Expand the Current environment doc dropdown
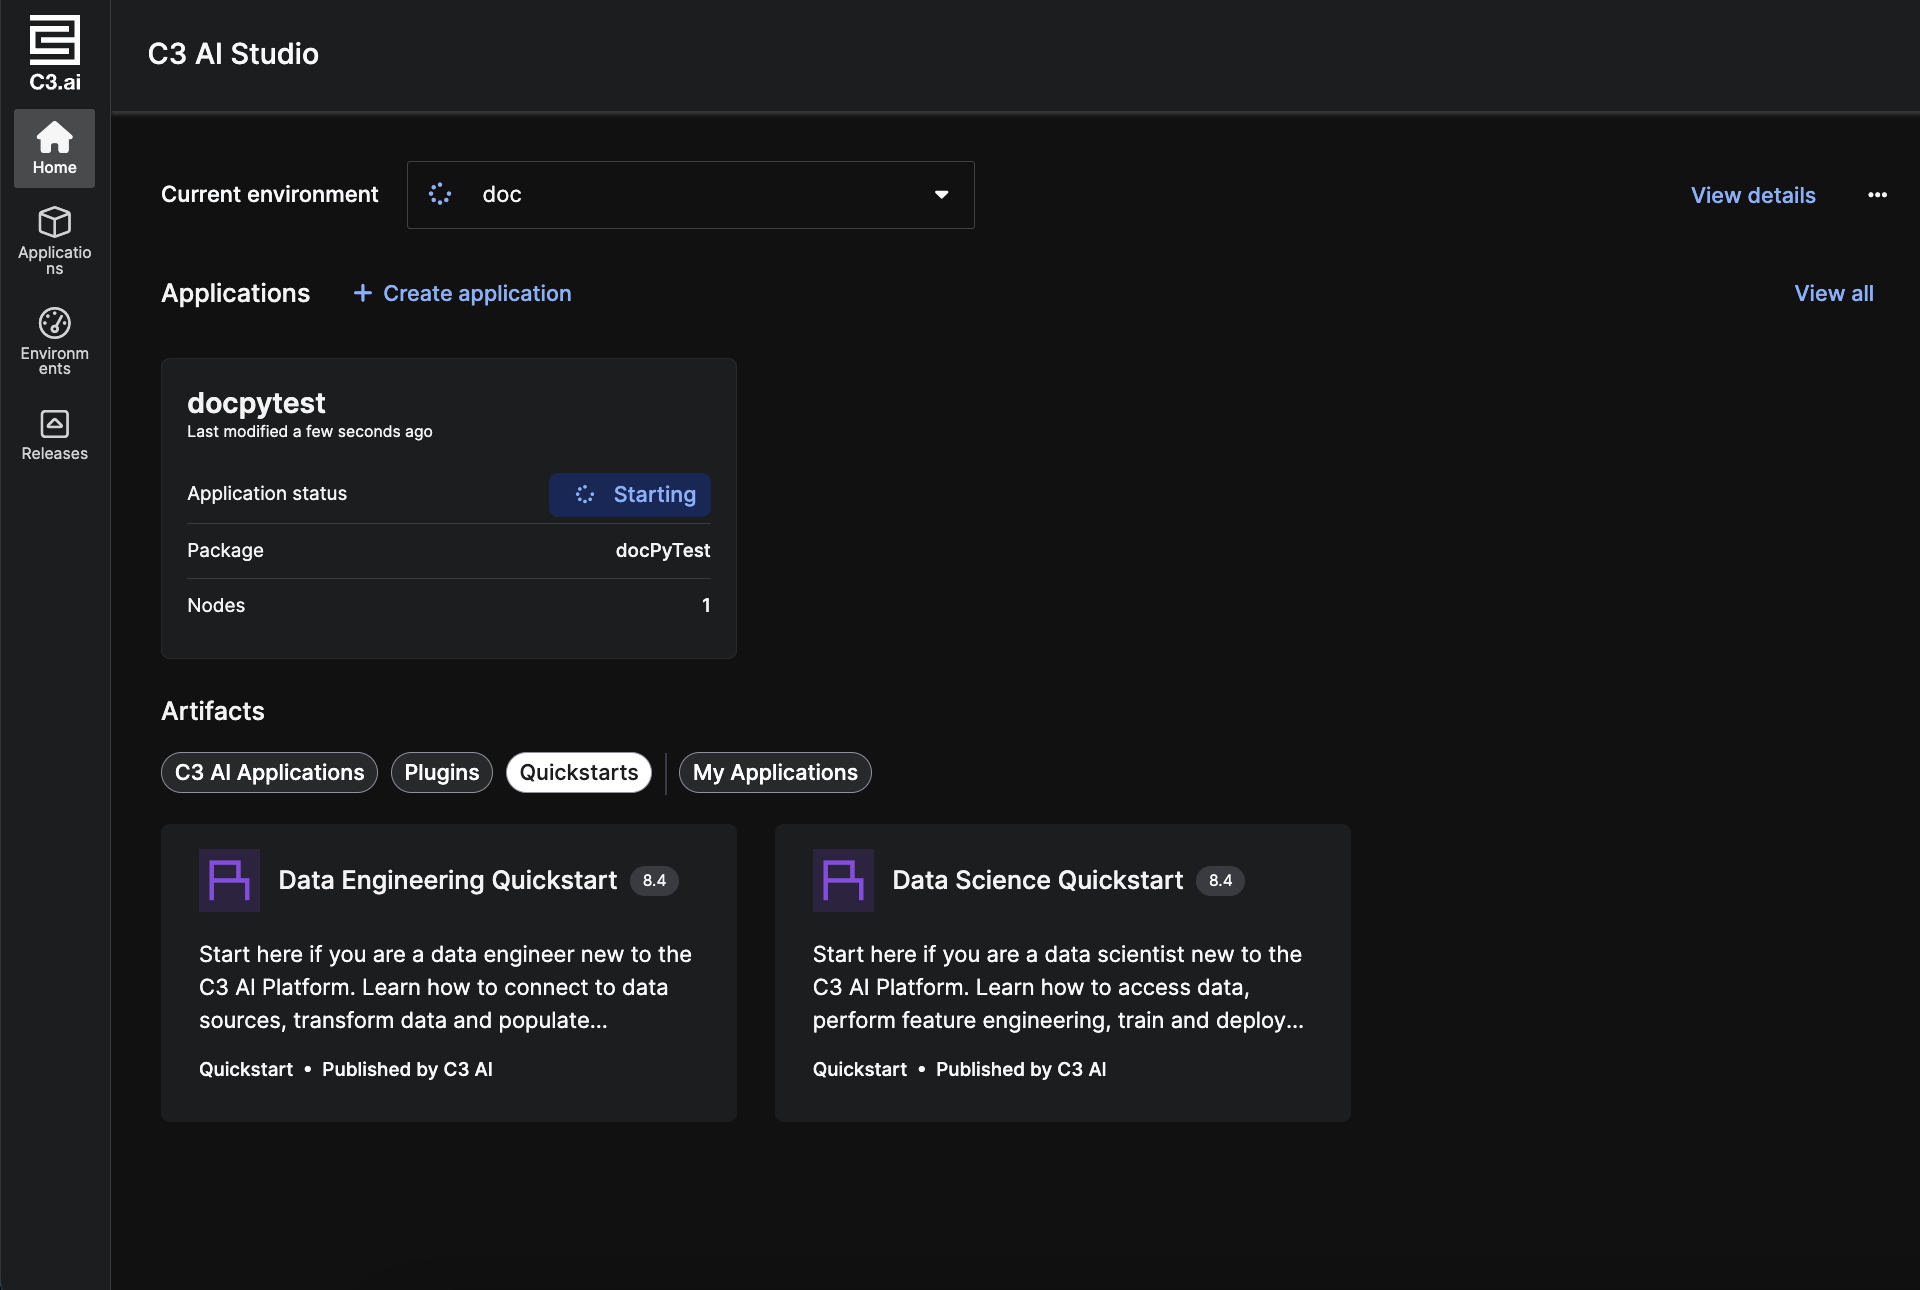This screenshot has width=1920, height=1290. [690, 195]
